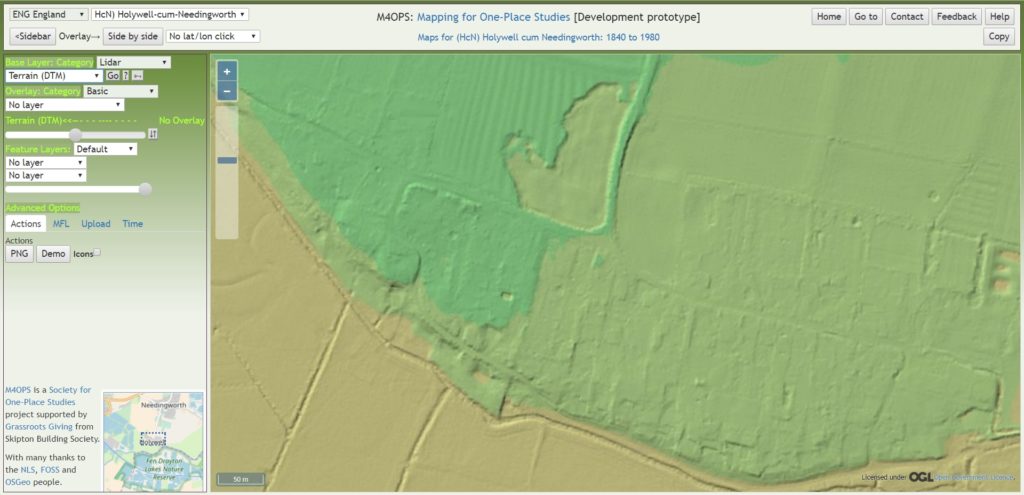Click the Terrain to overlay transparency slider handle
Screen dimensions: 1024x495
[76, 135]
